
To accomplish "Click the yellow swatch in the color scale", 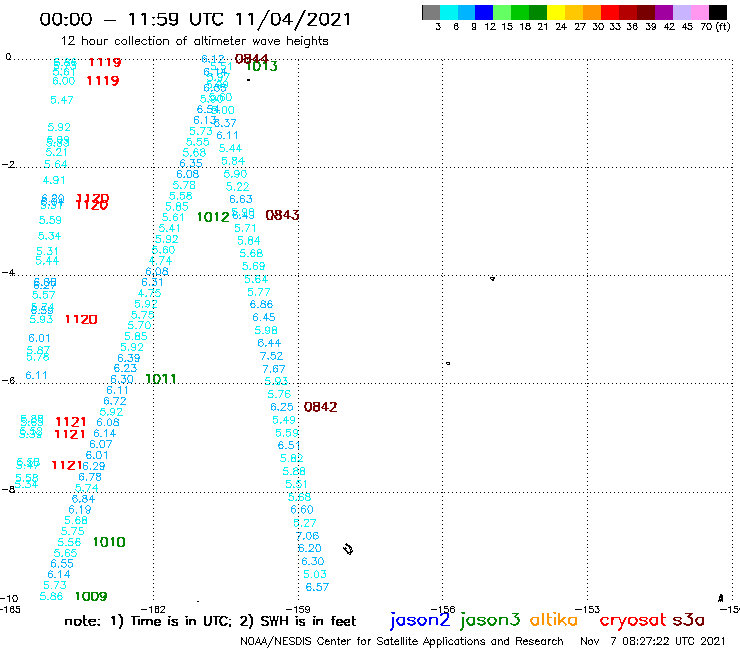I will pyautogui.click(x=556, y=12).
